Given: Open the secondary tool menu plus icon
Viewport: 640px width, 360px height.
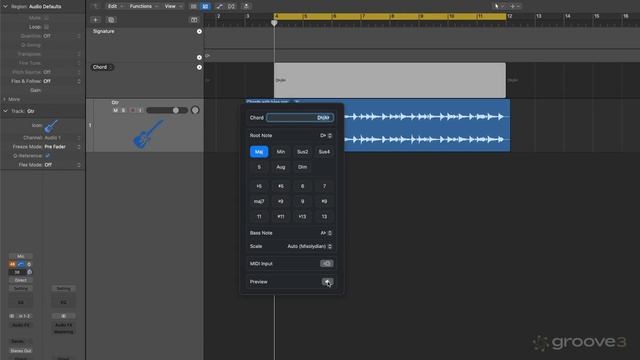Looking at the screenshot, I should pyautogui.click(x=515, y=6).
